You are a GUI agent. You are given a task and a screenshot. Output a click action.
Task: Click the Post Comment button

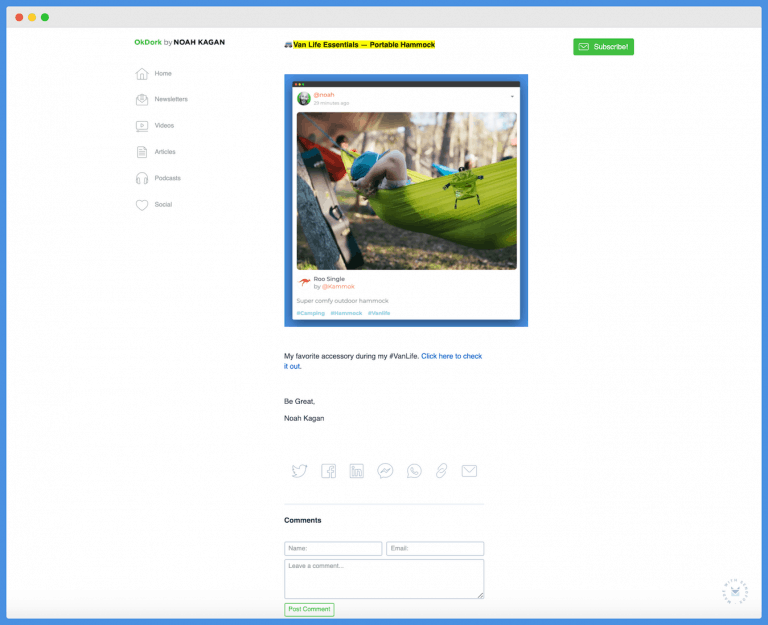coord(309,609)
